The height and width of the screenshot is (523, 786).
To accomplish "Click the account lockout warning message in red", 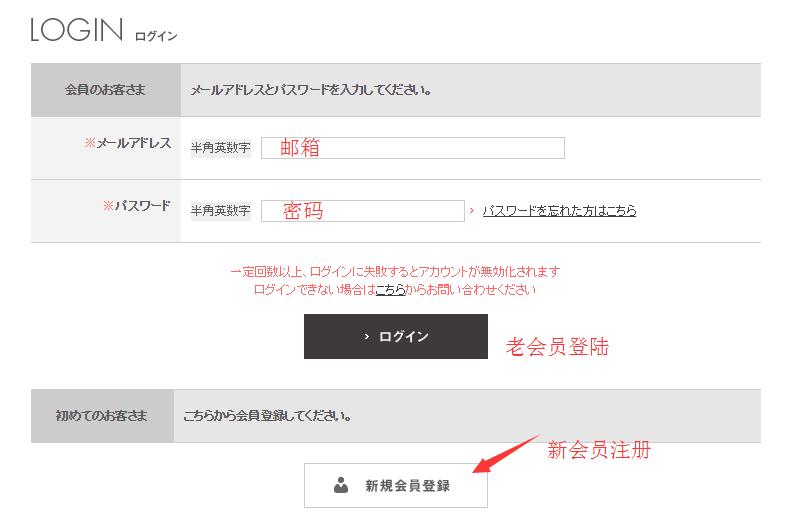I will click(x=395, y=271).
